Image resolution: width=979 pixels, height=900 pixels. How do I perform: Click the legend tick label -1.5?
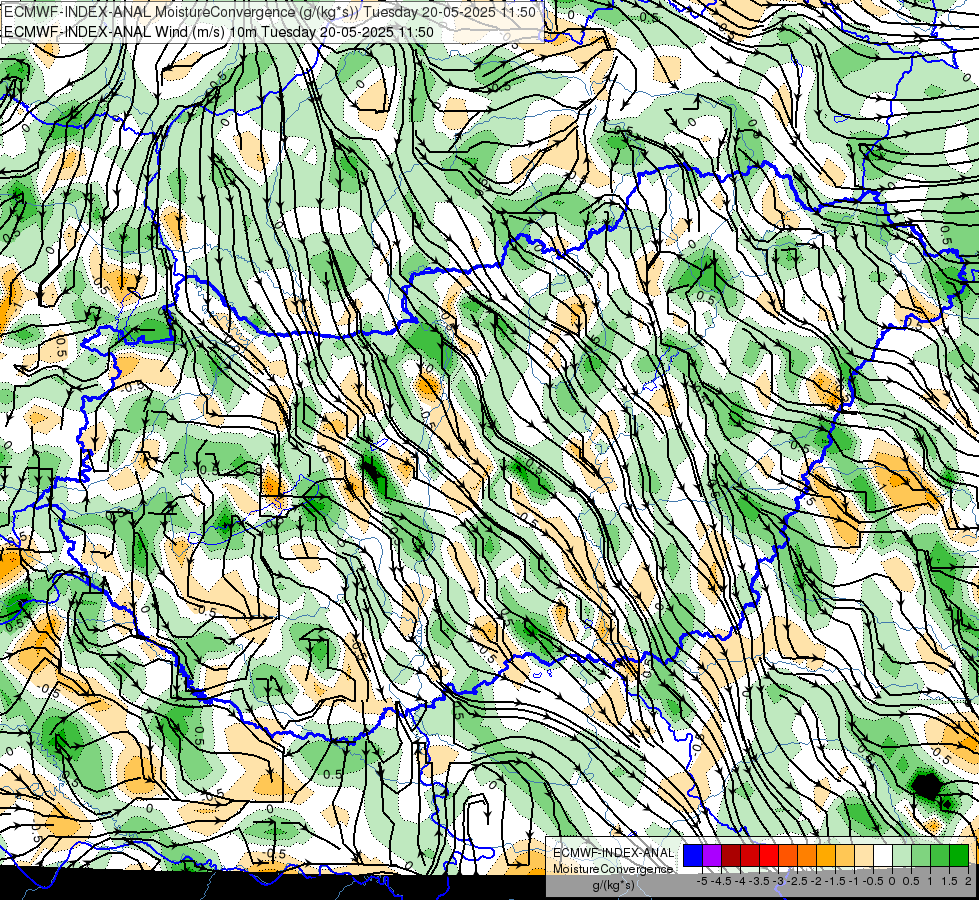[x=836, y=881]
